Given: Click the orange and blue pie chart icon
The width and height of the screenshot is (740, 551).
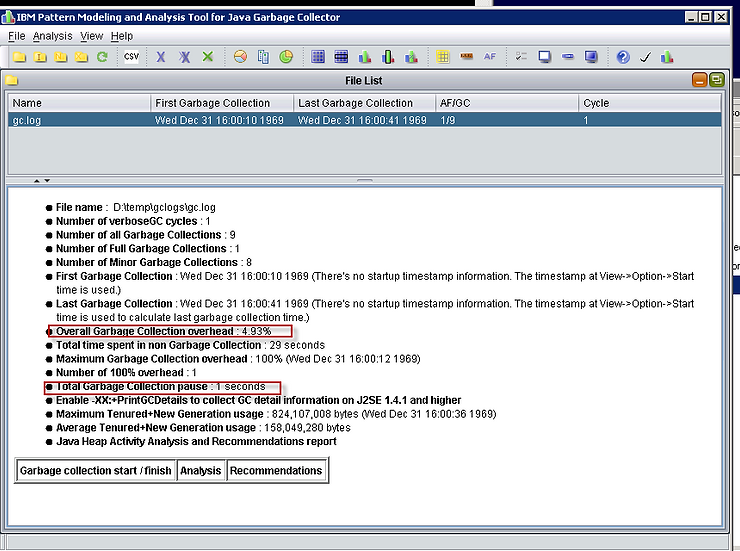Looking at the screenshot, I should tap(240, 57).
